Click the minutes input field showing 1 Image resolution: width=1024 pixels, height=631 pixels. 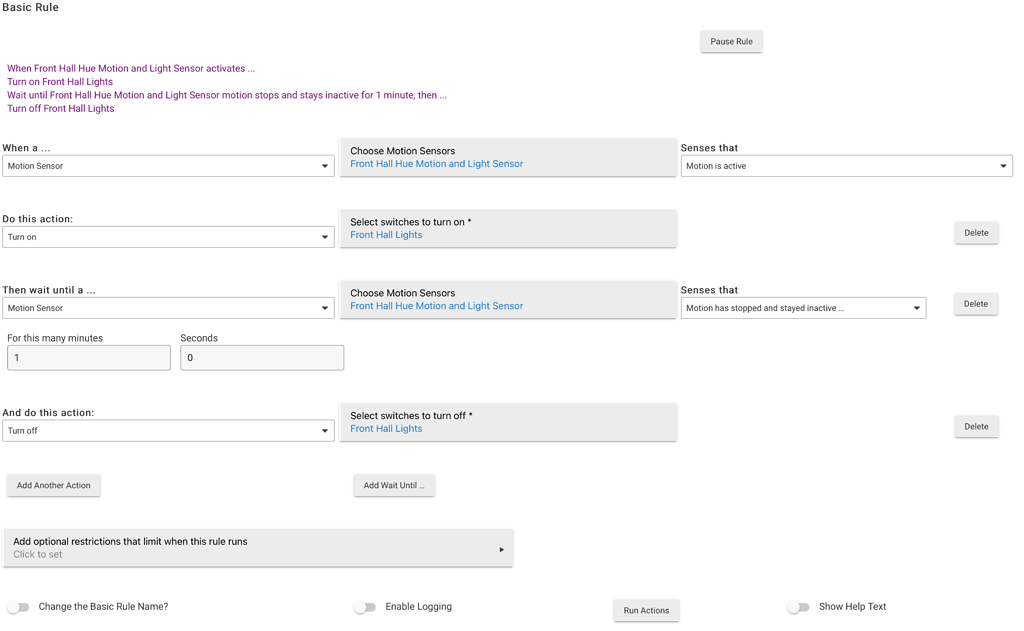[88, 357]
